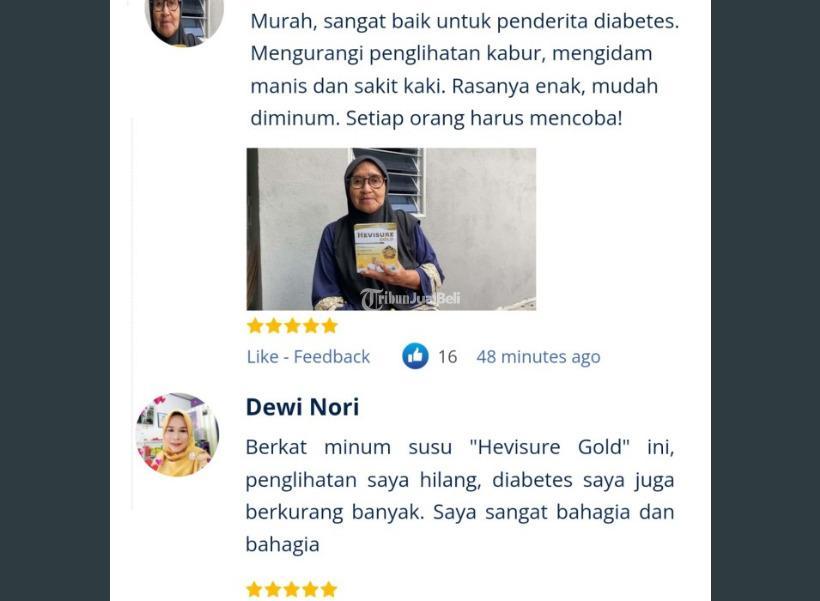This screenshot has width=820, height=601.
Task: Click the like count number 16
Action: (448, 357)
